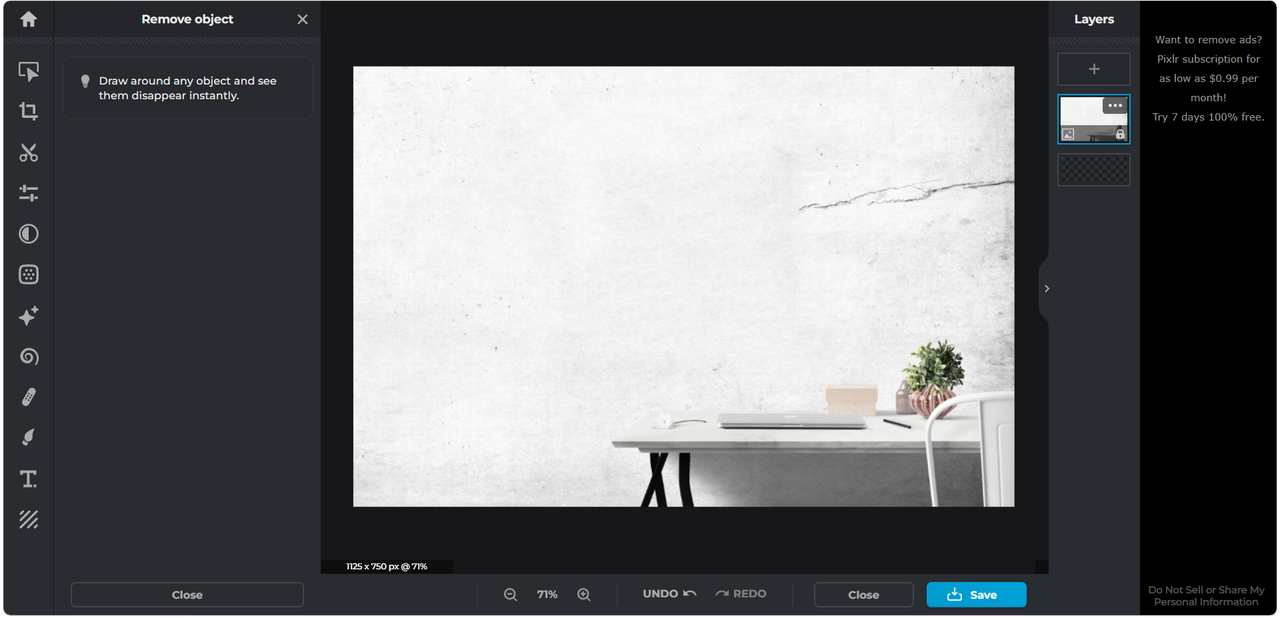
Task: Open the Filter half-circle tool
Action: (x=28, y=234)
